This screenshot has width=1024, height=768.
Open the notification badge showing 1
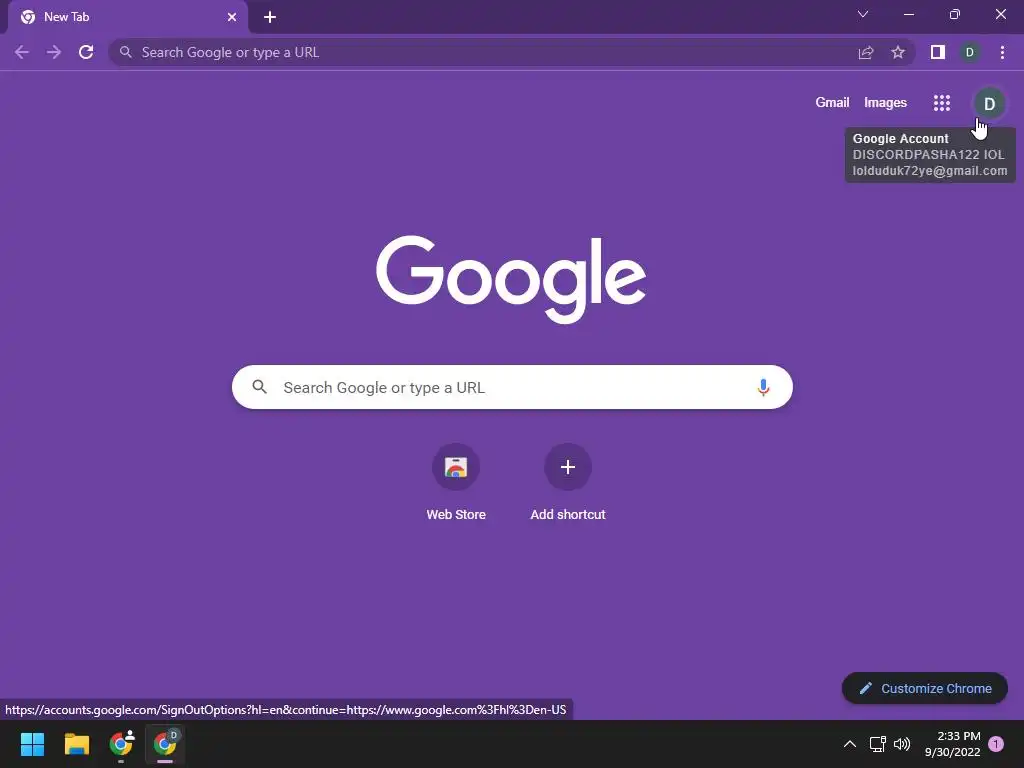tap(996, 744)
